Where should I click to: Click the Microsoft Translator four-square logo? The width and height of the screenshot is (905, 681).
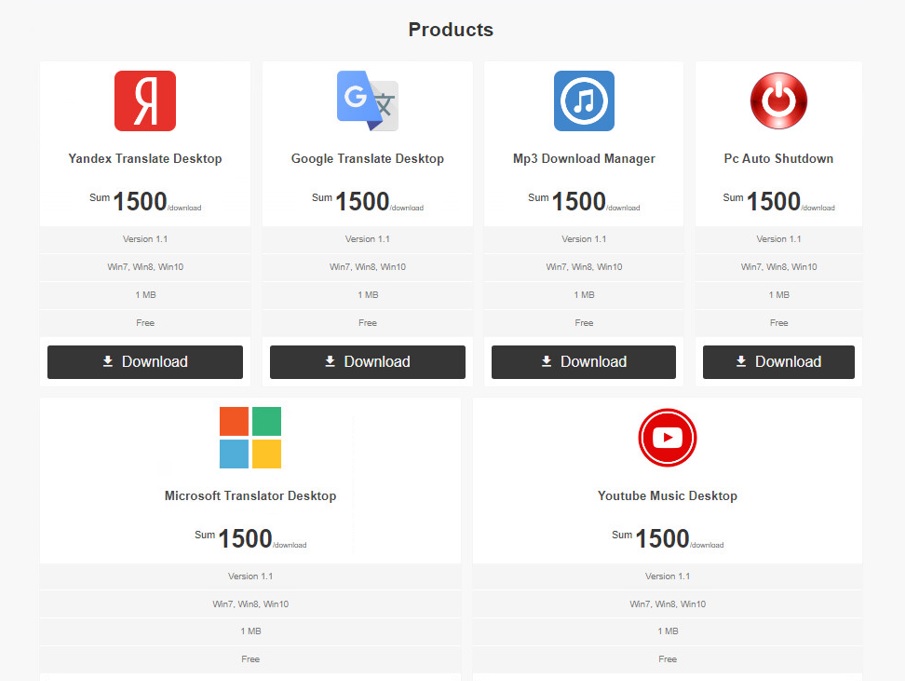point(250,437)
